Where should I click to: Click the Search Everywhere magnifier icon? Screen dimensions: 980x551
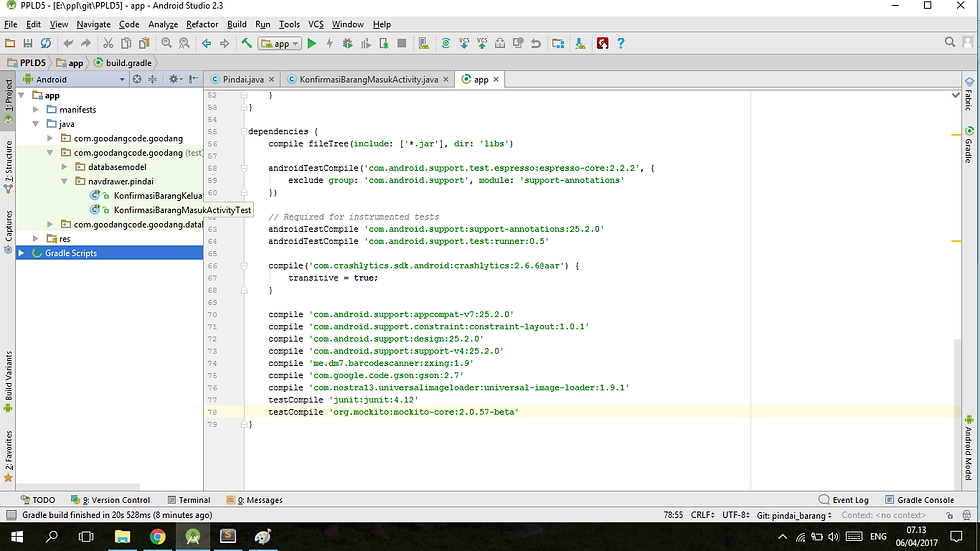949,42
